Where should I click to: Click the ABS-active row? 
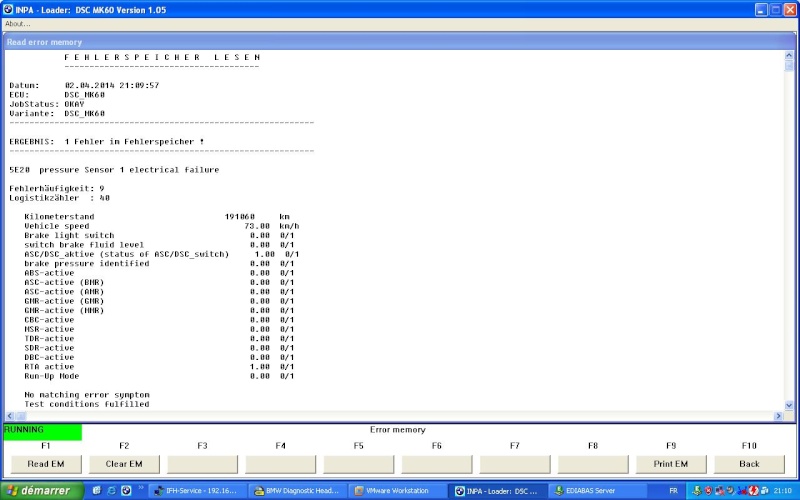click(x=159, y=272)
